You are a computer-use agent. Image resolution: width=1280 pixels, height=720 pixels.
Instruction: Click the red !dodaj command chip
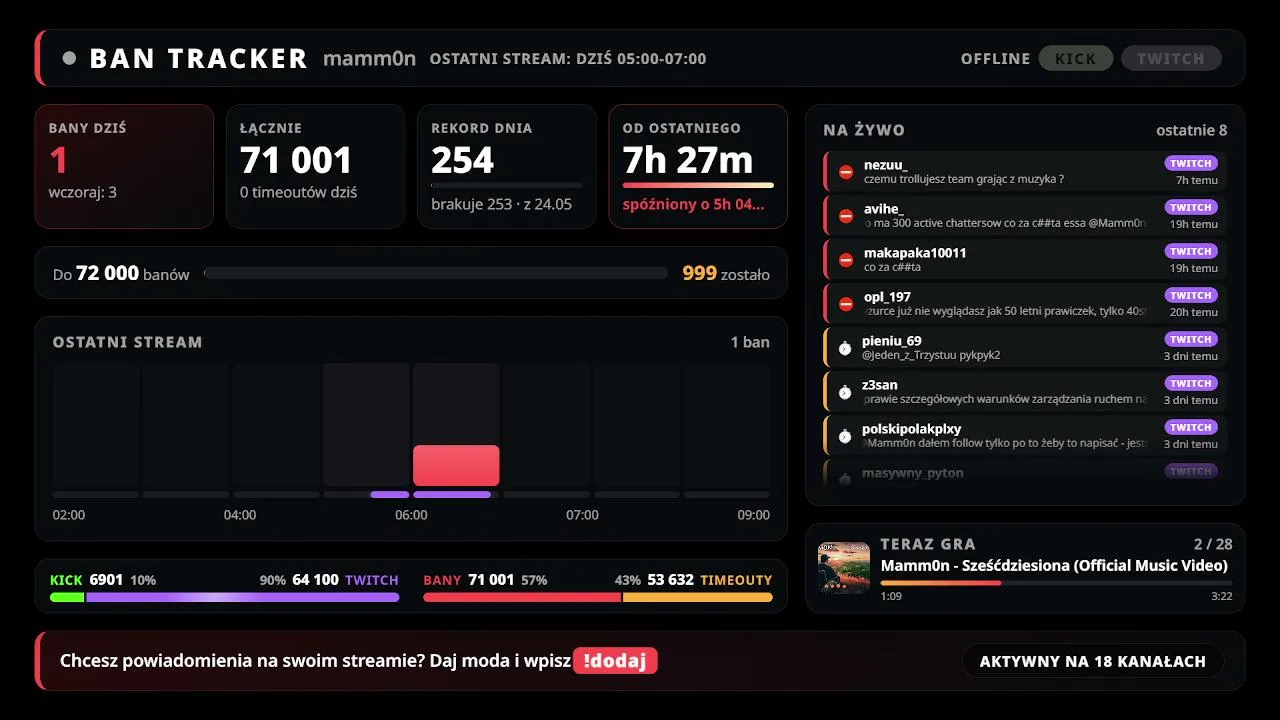pyautogui.click(x=615, y=661)
